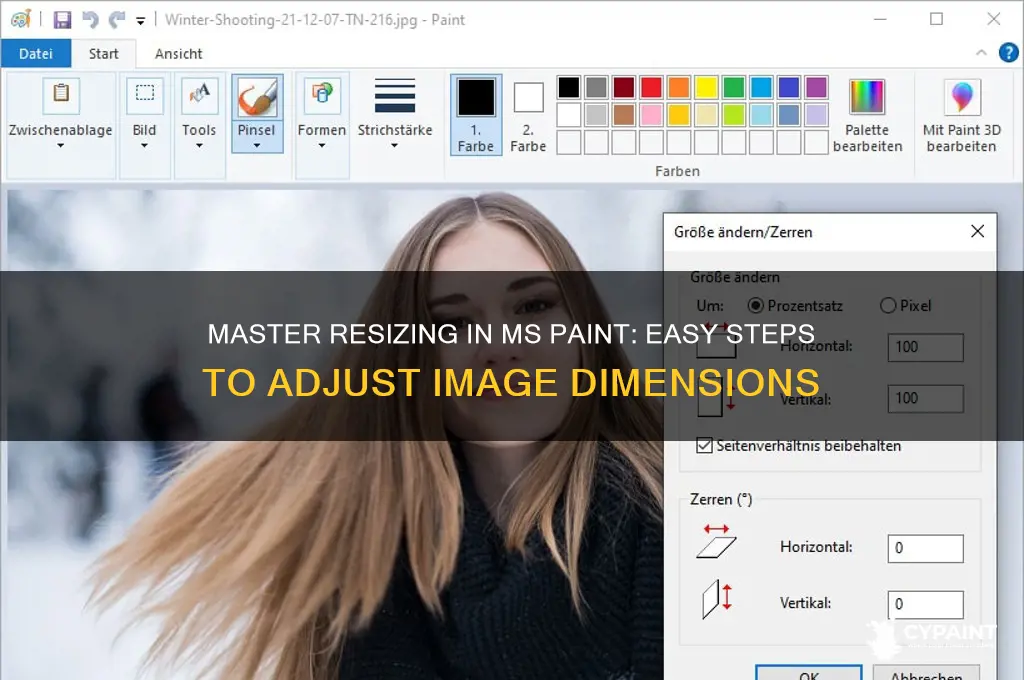This screenshot has height=680, width=1024.
Task: Pick the pink palette color
Action: click(651, 115)
